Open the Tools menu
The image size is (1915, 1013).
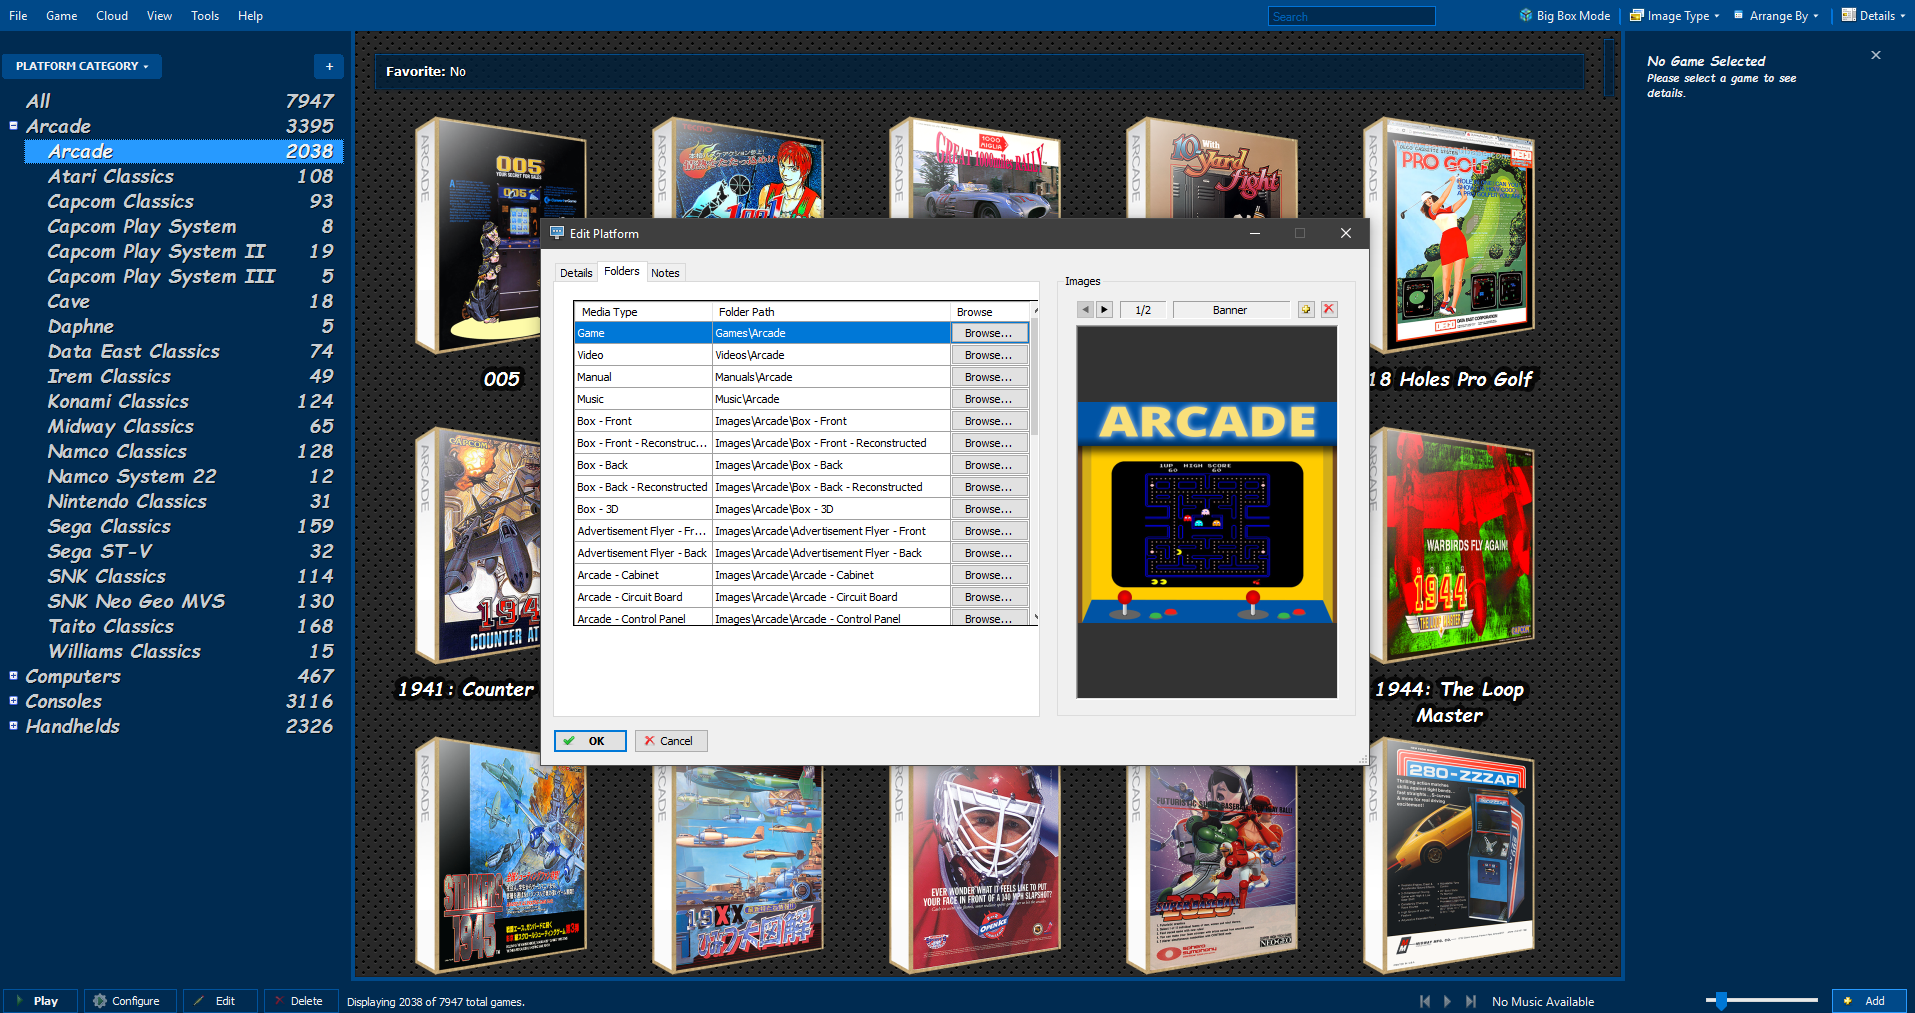(205, 16)
